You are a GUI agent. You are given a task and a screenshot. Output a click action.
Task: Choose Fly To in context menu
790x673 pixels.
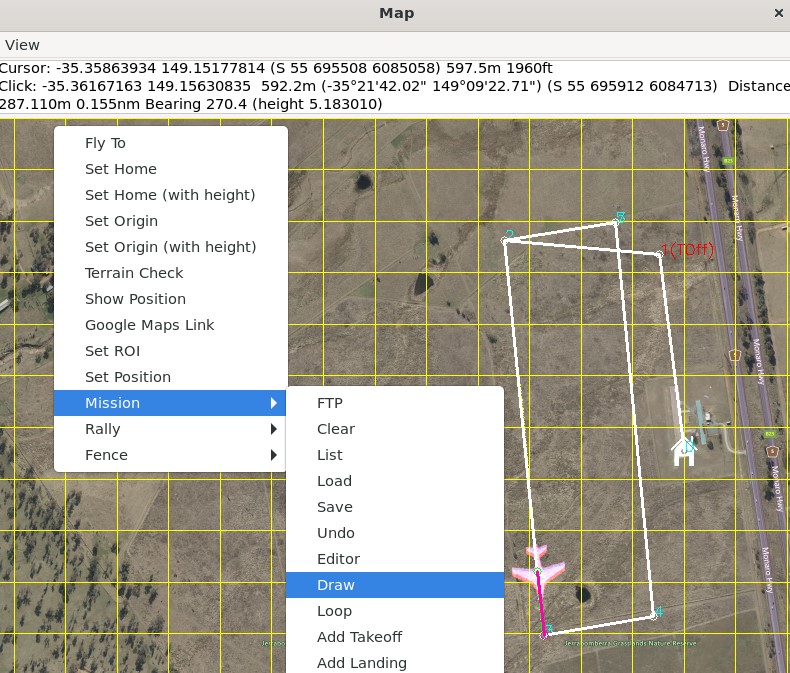pyautogui.click(x=105, y=143)
